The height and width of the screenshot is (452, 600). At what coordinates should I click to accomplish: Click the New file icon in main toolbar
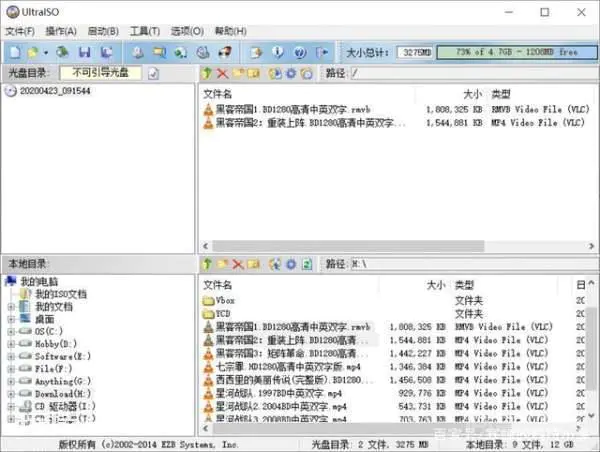tap(15, 52)
